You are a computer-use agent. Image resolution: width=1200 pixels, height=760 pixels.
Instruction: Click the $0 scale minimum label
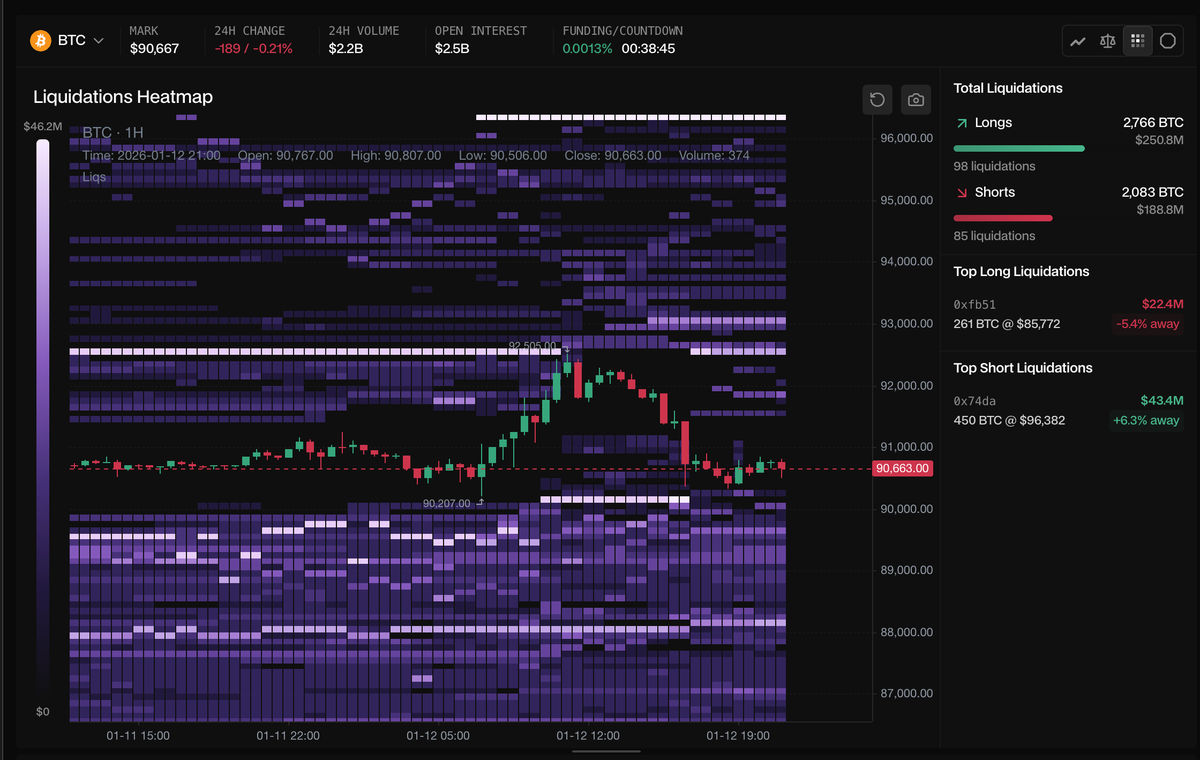[43, 712]
